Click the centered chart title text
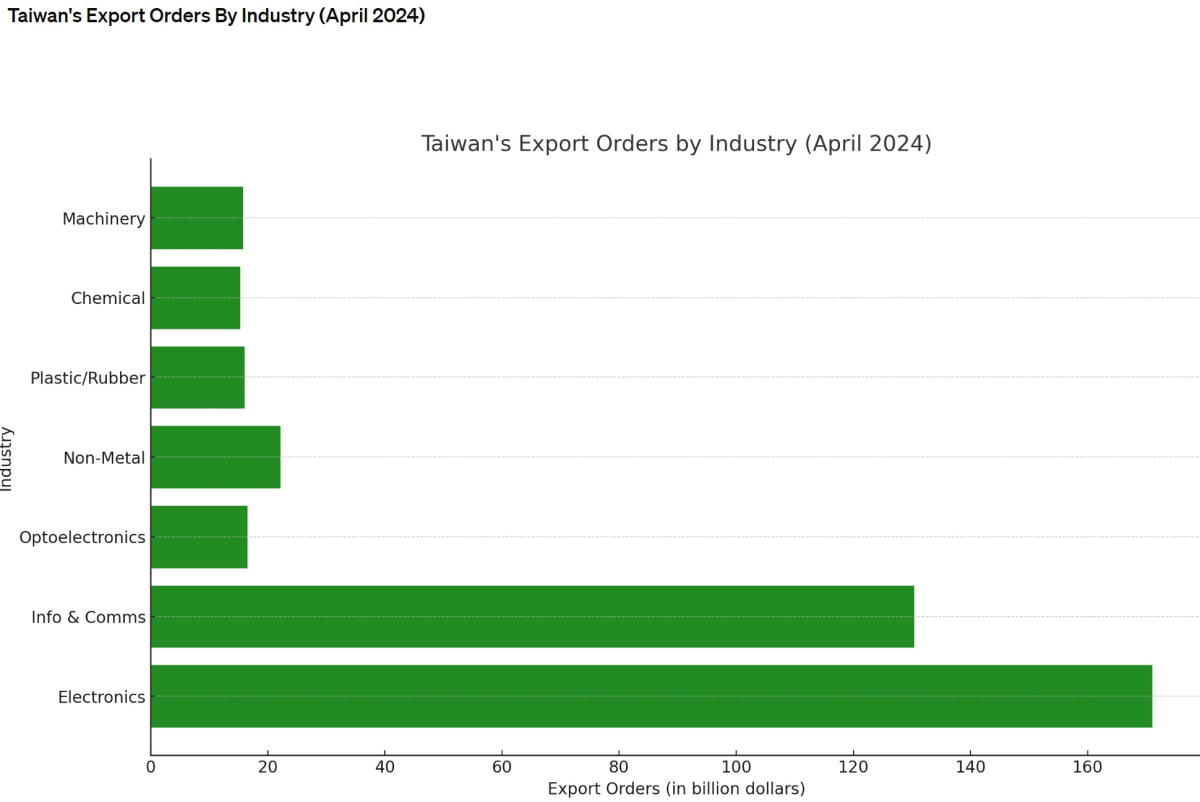The height and width of the screenshot is (802, 1200). tap(676, 143)
